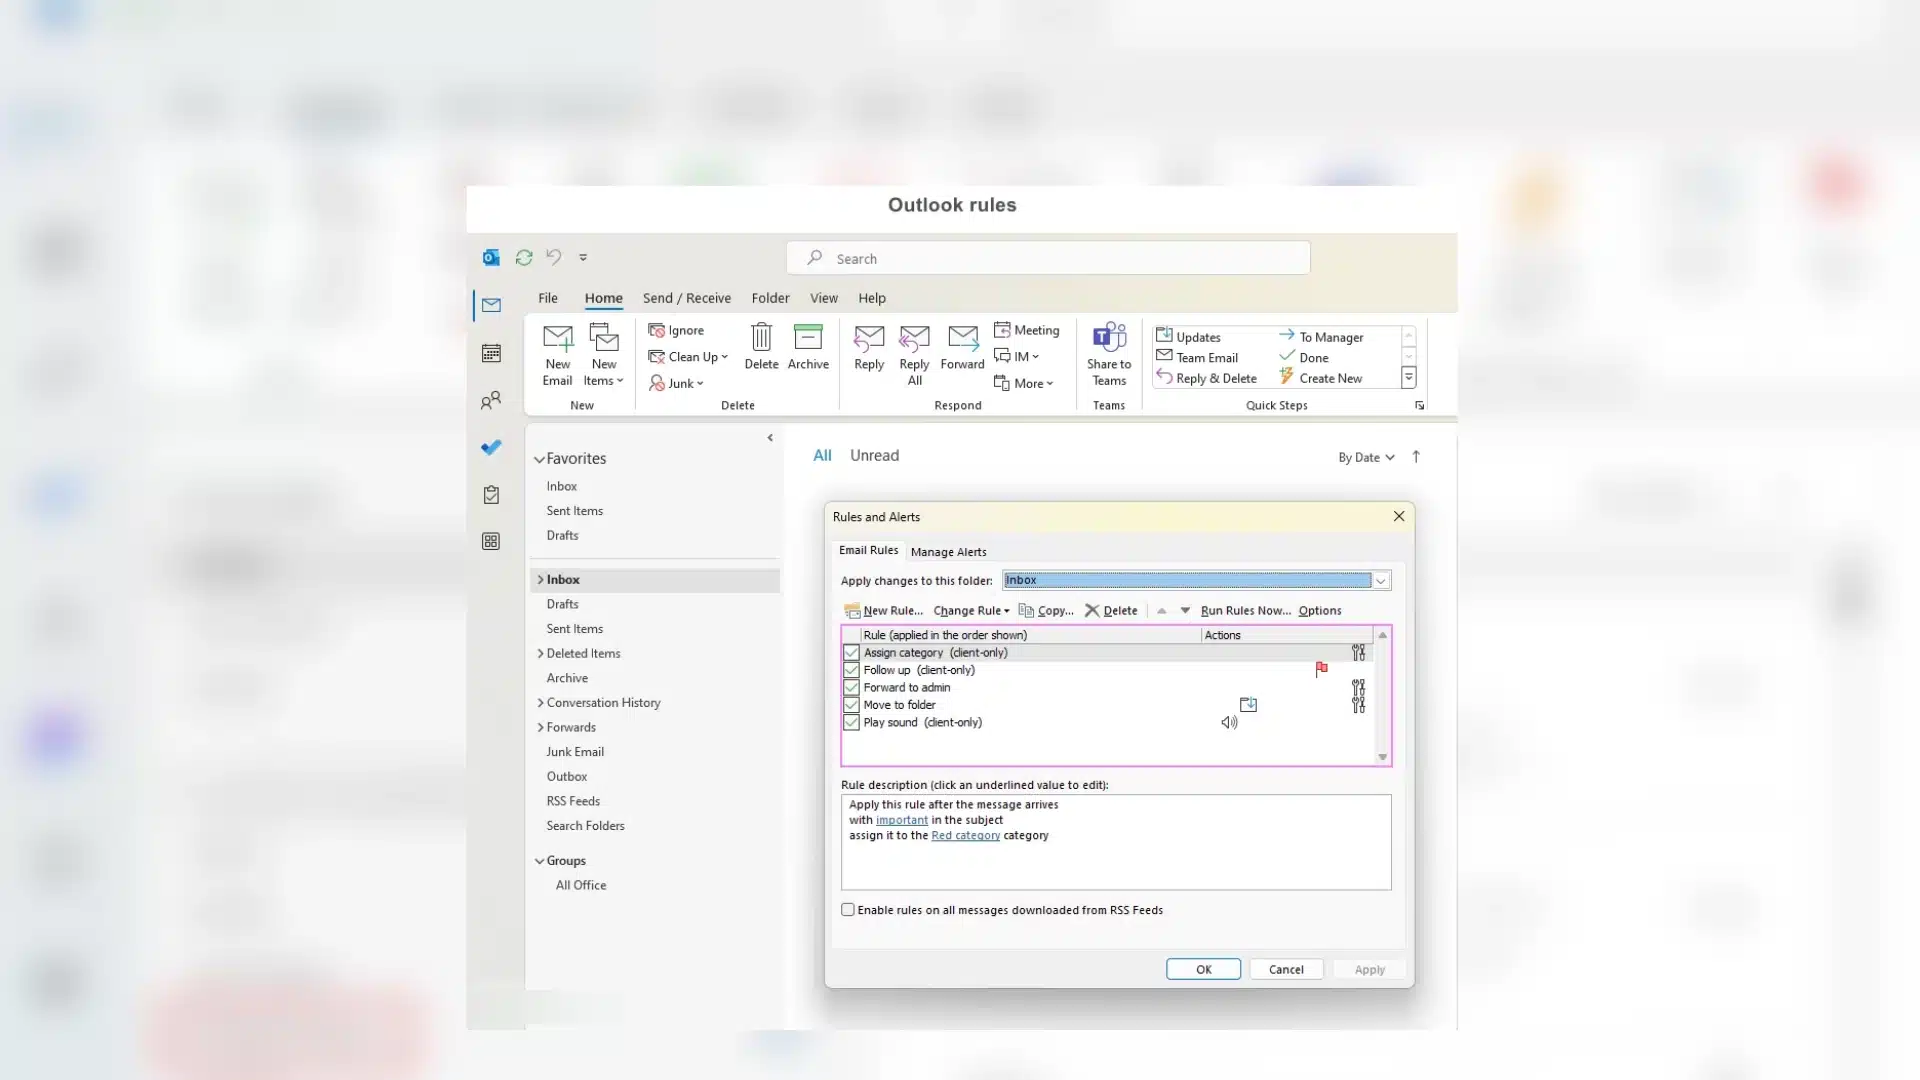
Task: Reverse sort order arrow
Action: [1416, 457]
